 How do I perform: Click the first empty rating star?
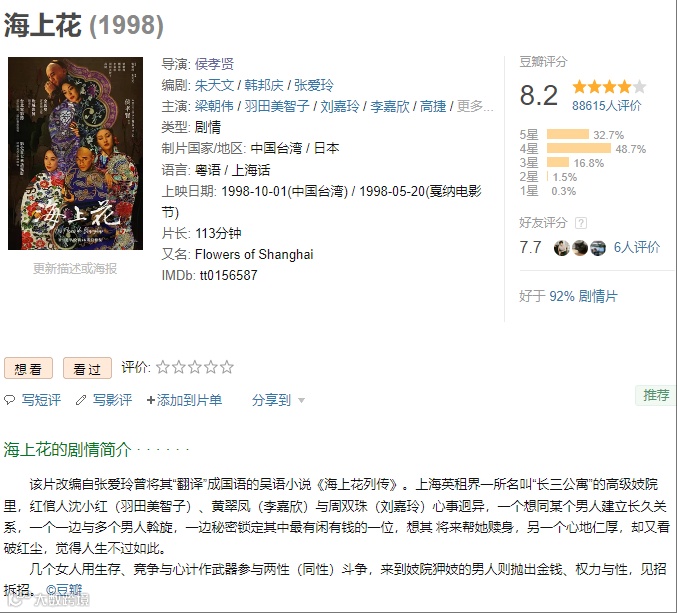(x=162, y=367)
